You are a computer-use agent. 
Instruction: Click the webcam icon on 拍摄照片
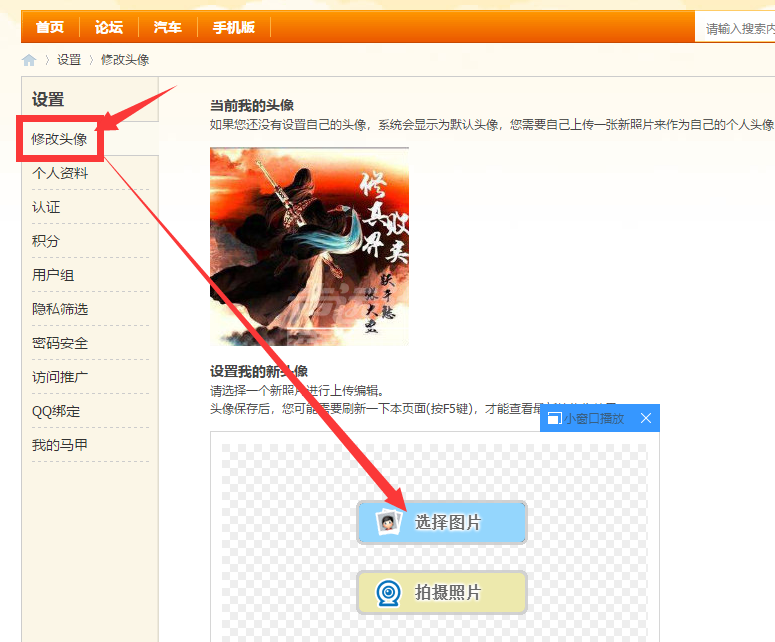click(x=388, y=593)
